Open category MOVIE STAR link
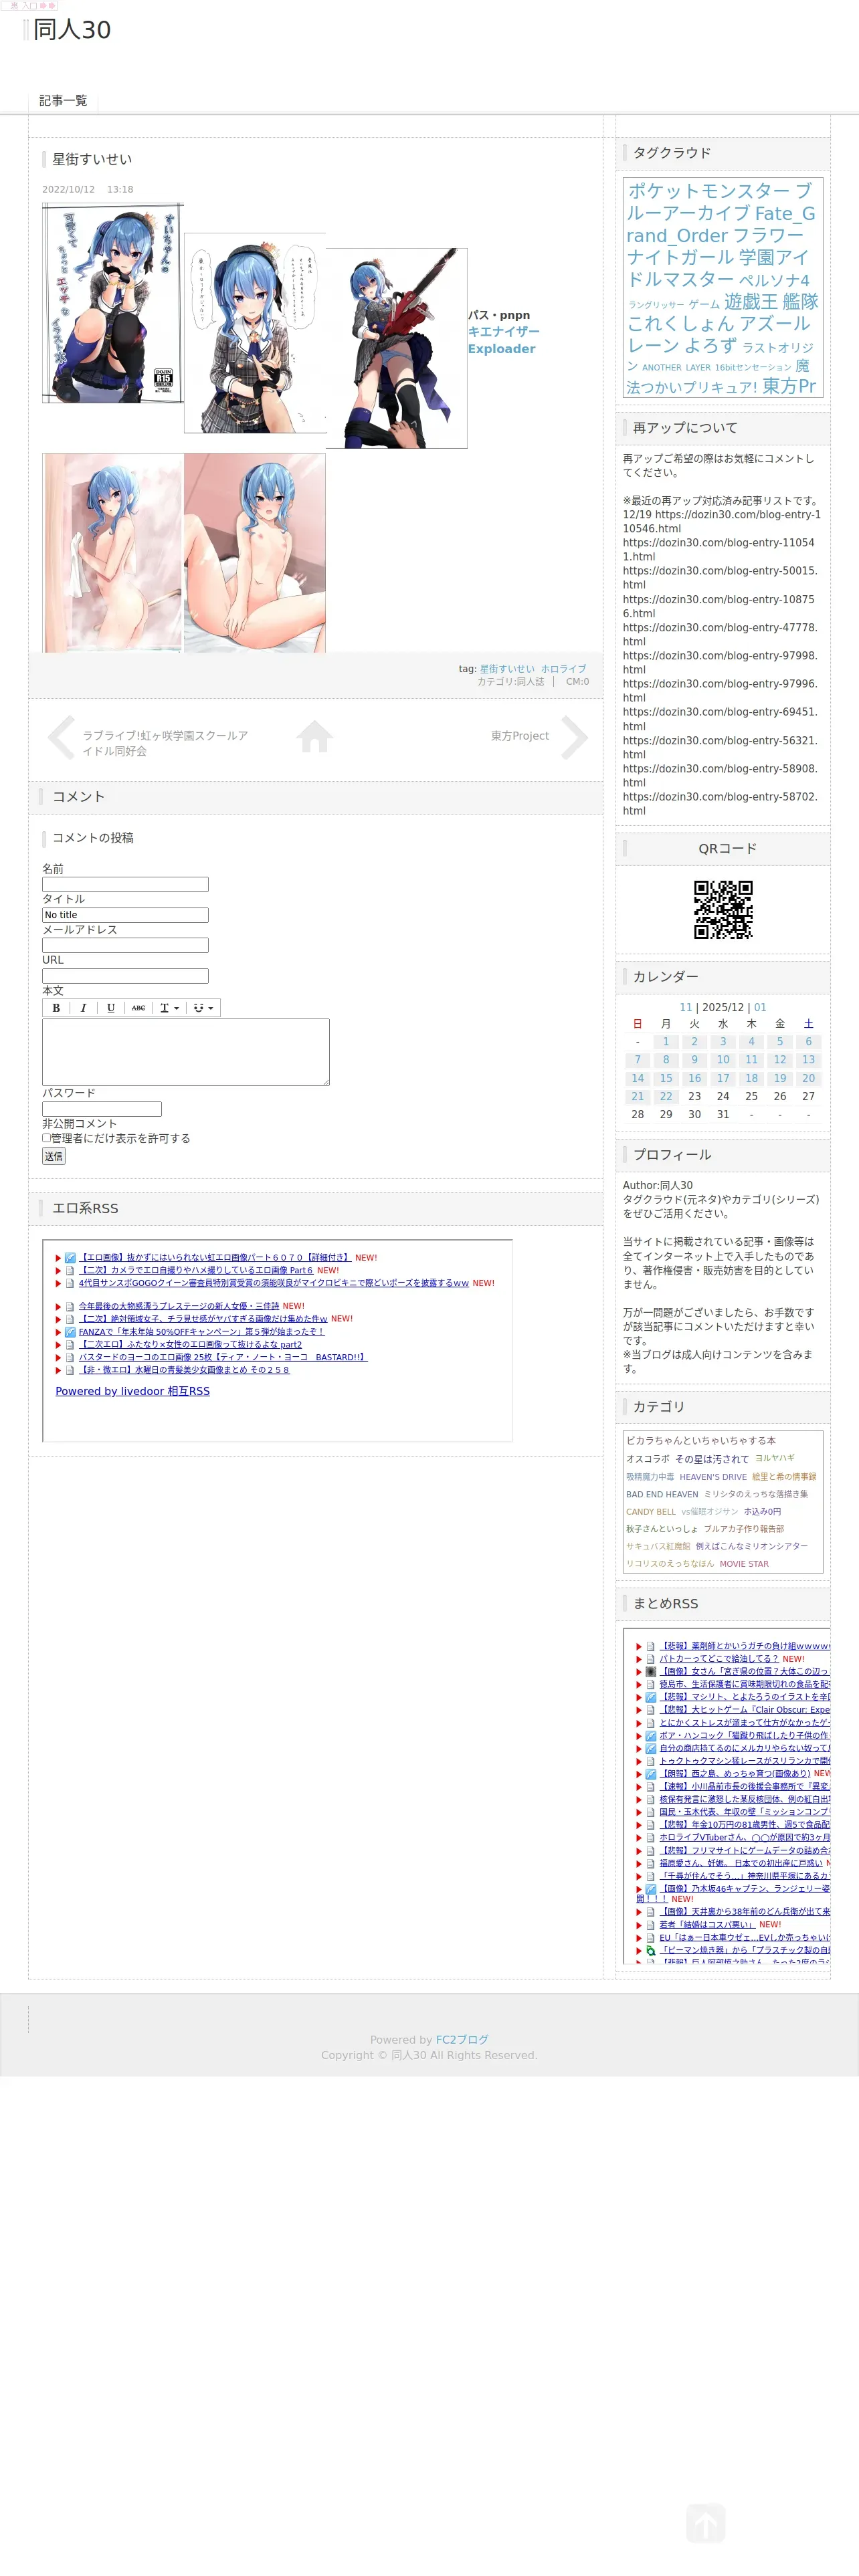The image size is (859, 2576). [x=744, y=1564]
